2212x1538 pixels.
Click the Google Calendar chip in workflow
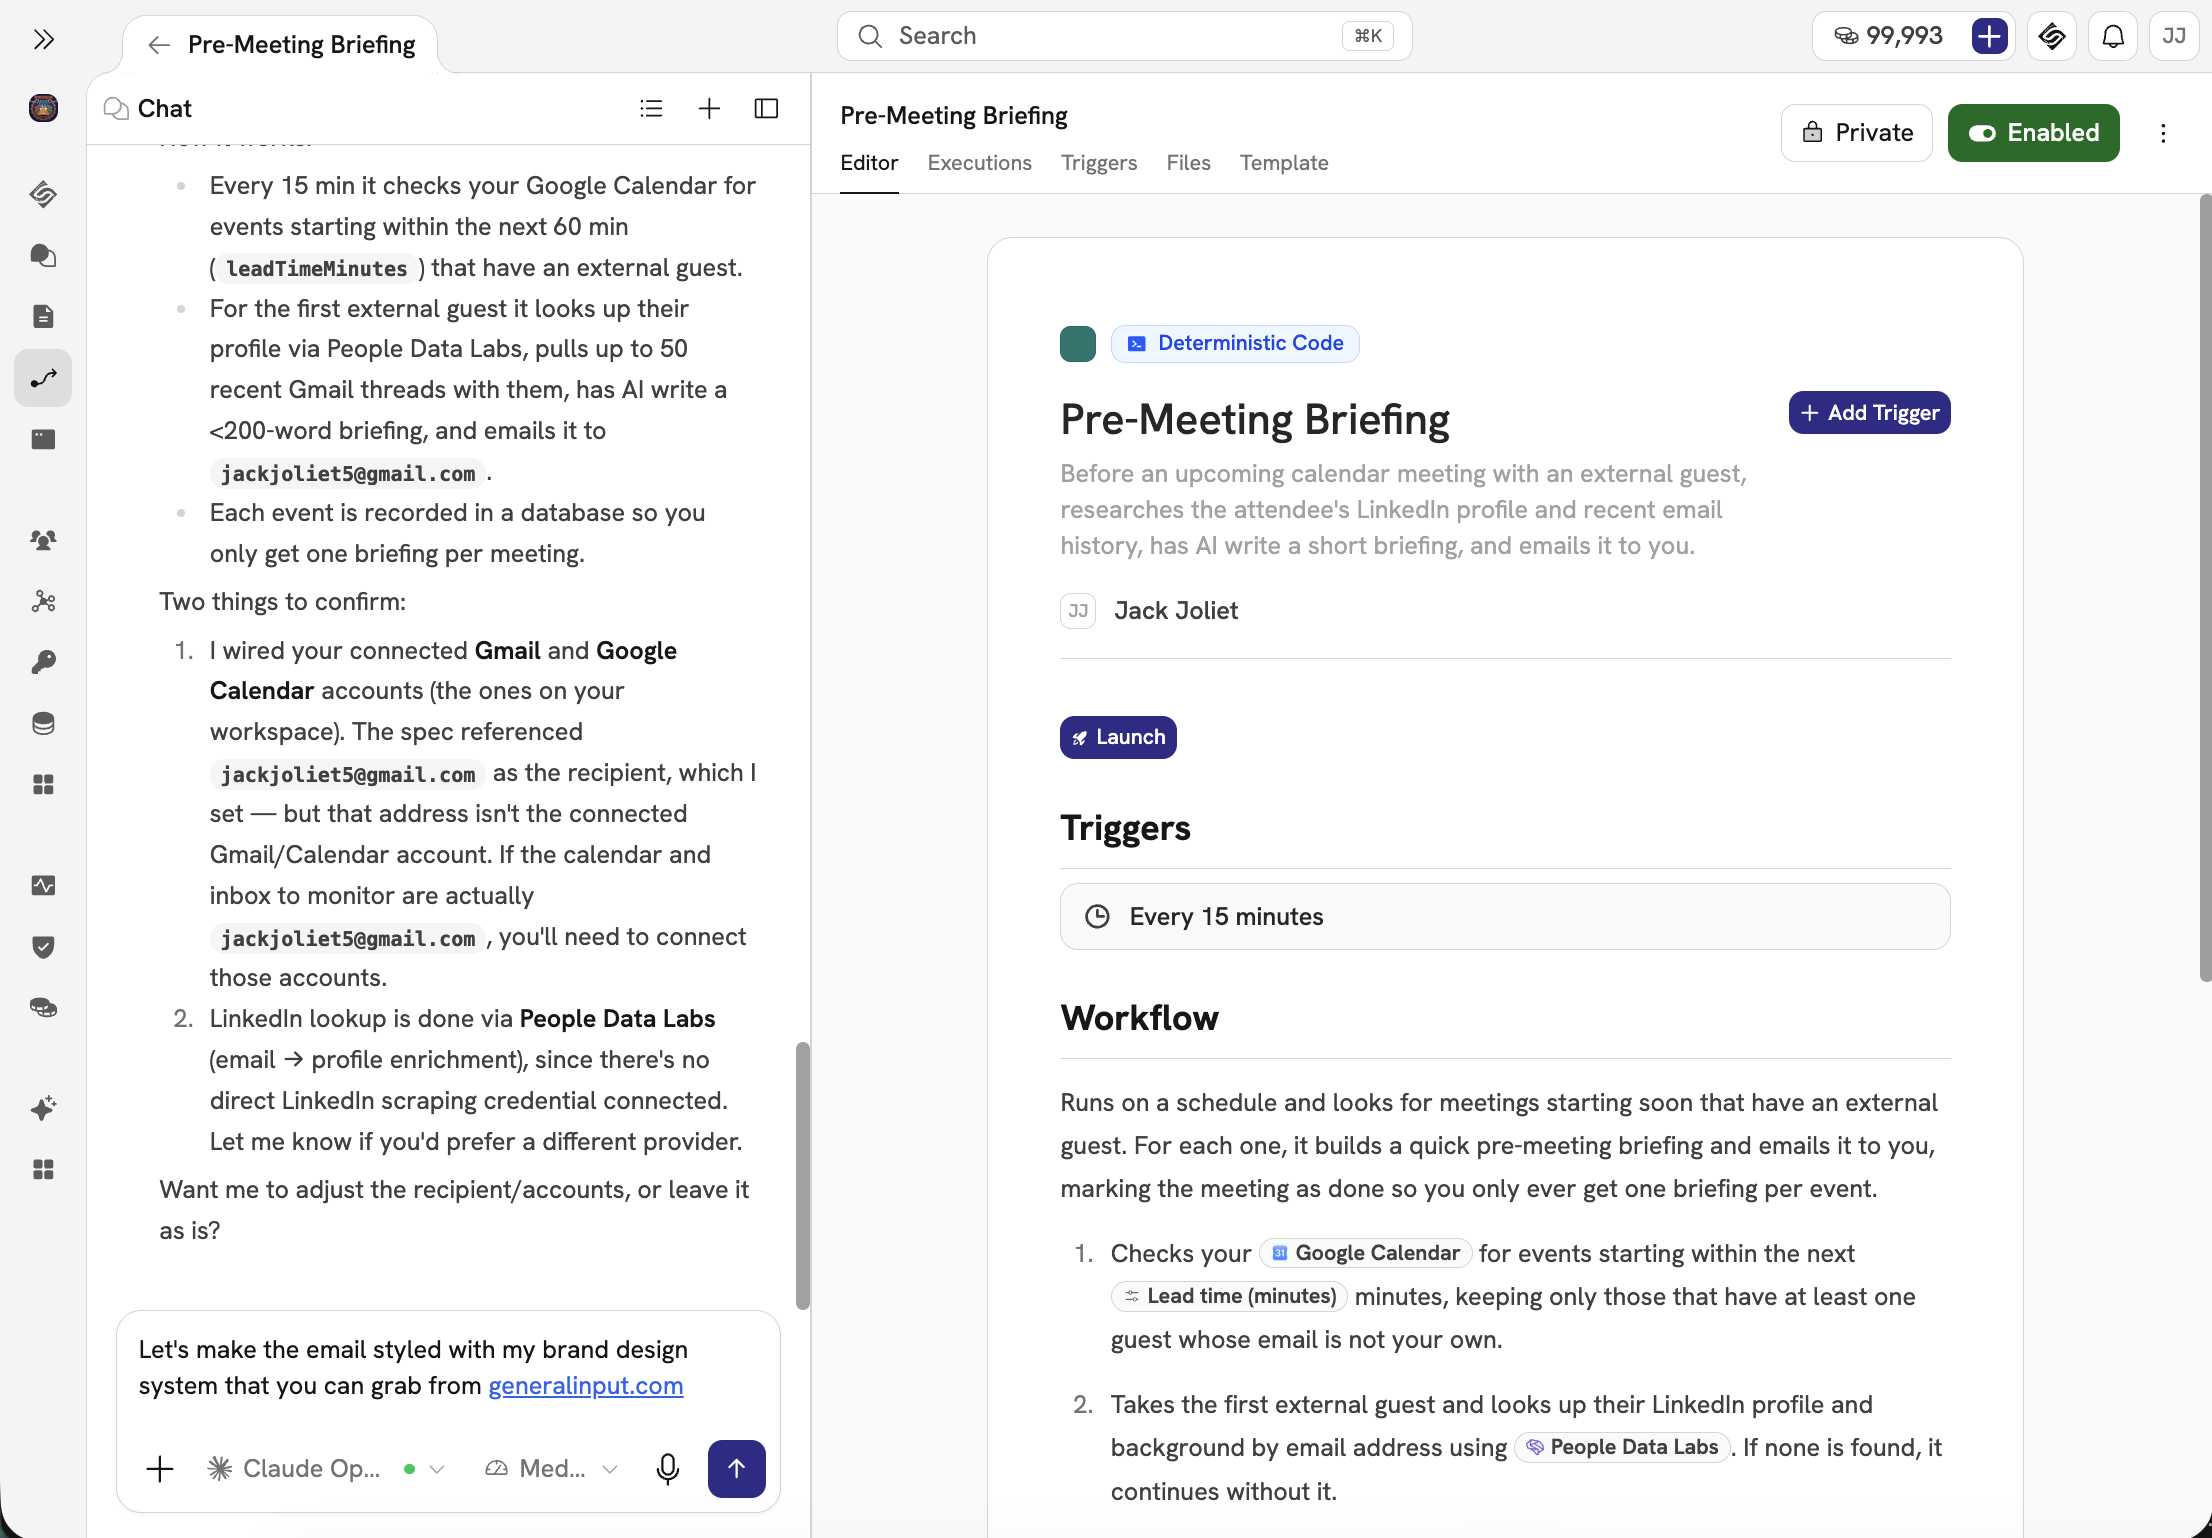1365,1254
